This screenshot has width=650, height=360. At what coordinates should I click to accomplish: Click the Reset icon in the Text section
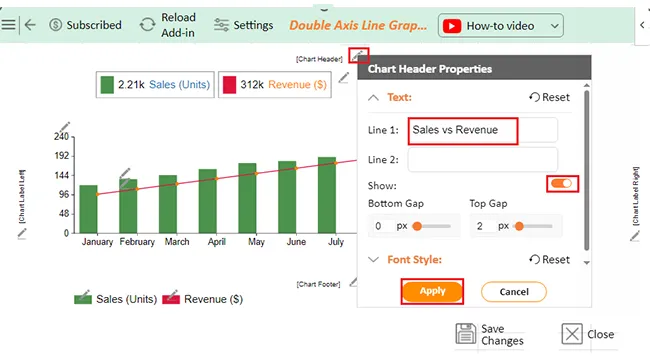pos(534,97)
